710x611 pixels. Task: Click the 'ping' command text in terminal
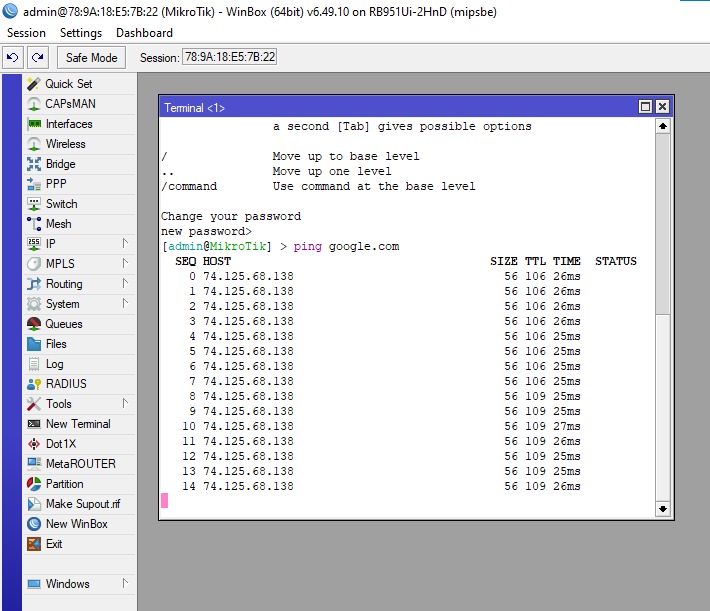click(307, 247)
